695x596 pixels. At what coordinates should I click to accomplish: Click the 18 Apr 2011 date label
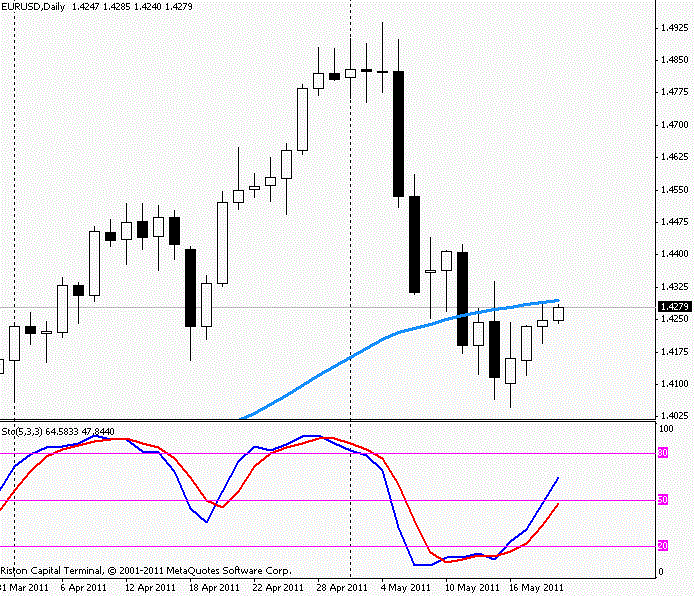(x=214, y=588)
